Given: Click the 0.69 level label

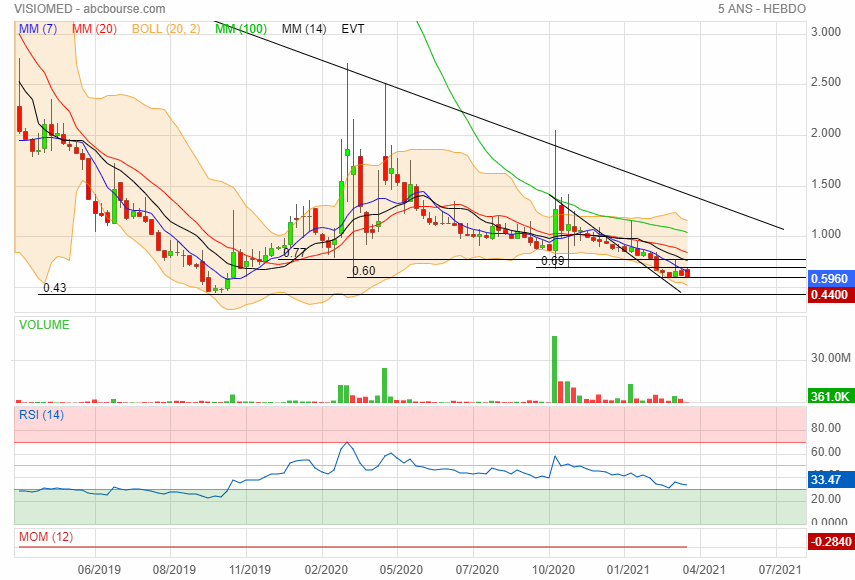Looking at the screenshot, I should click(552, 261).
